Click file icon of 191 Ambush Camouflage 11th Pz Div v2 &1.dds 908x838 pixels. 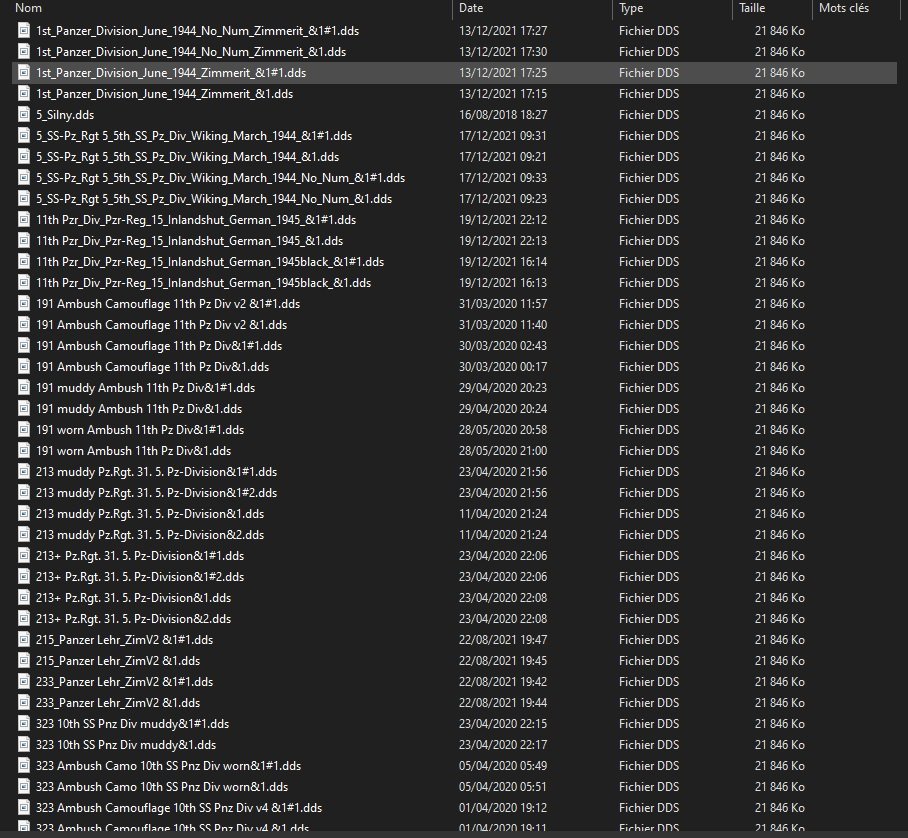[24, 324]
